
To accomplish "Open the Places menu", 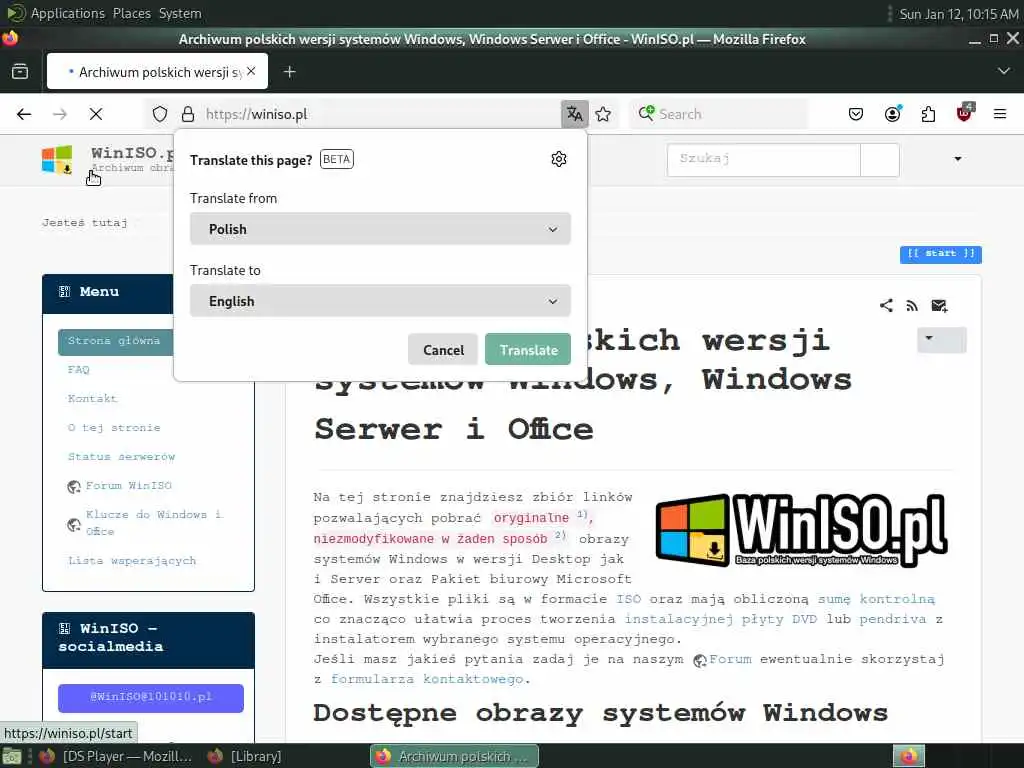I will 131,13.
